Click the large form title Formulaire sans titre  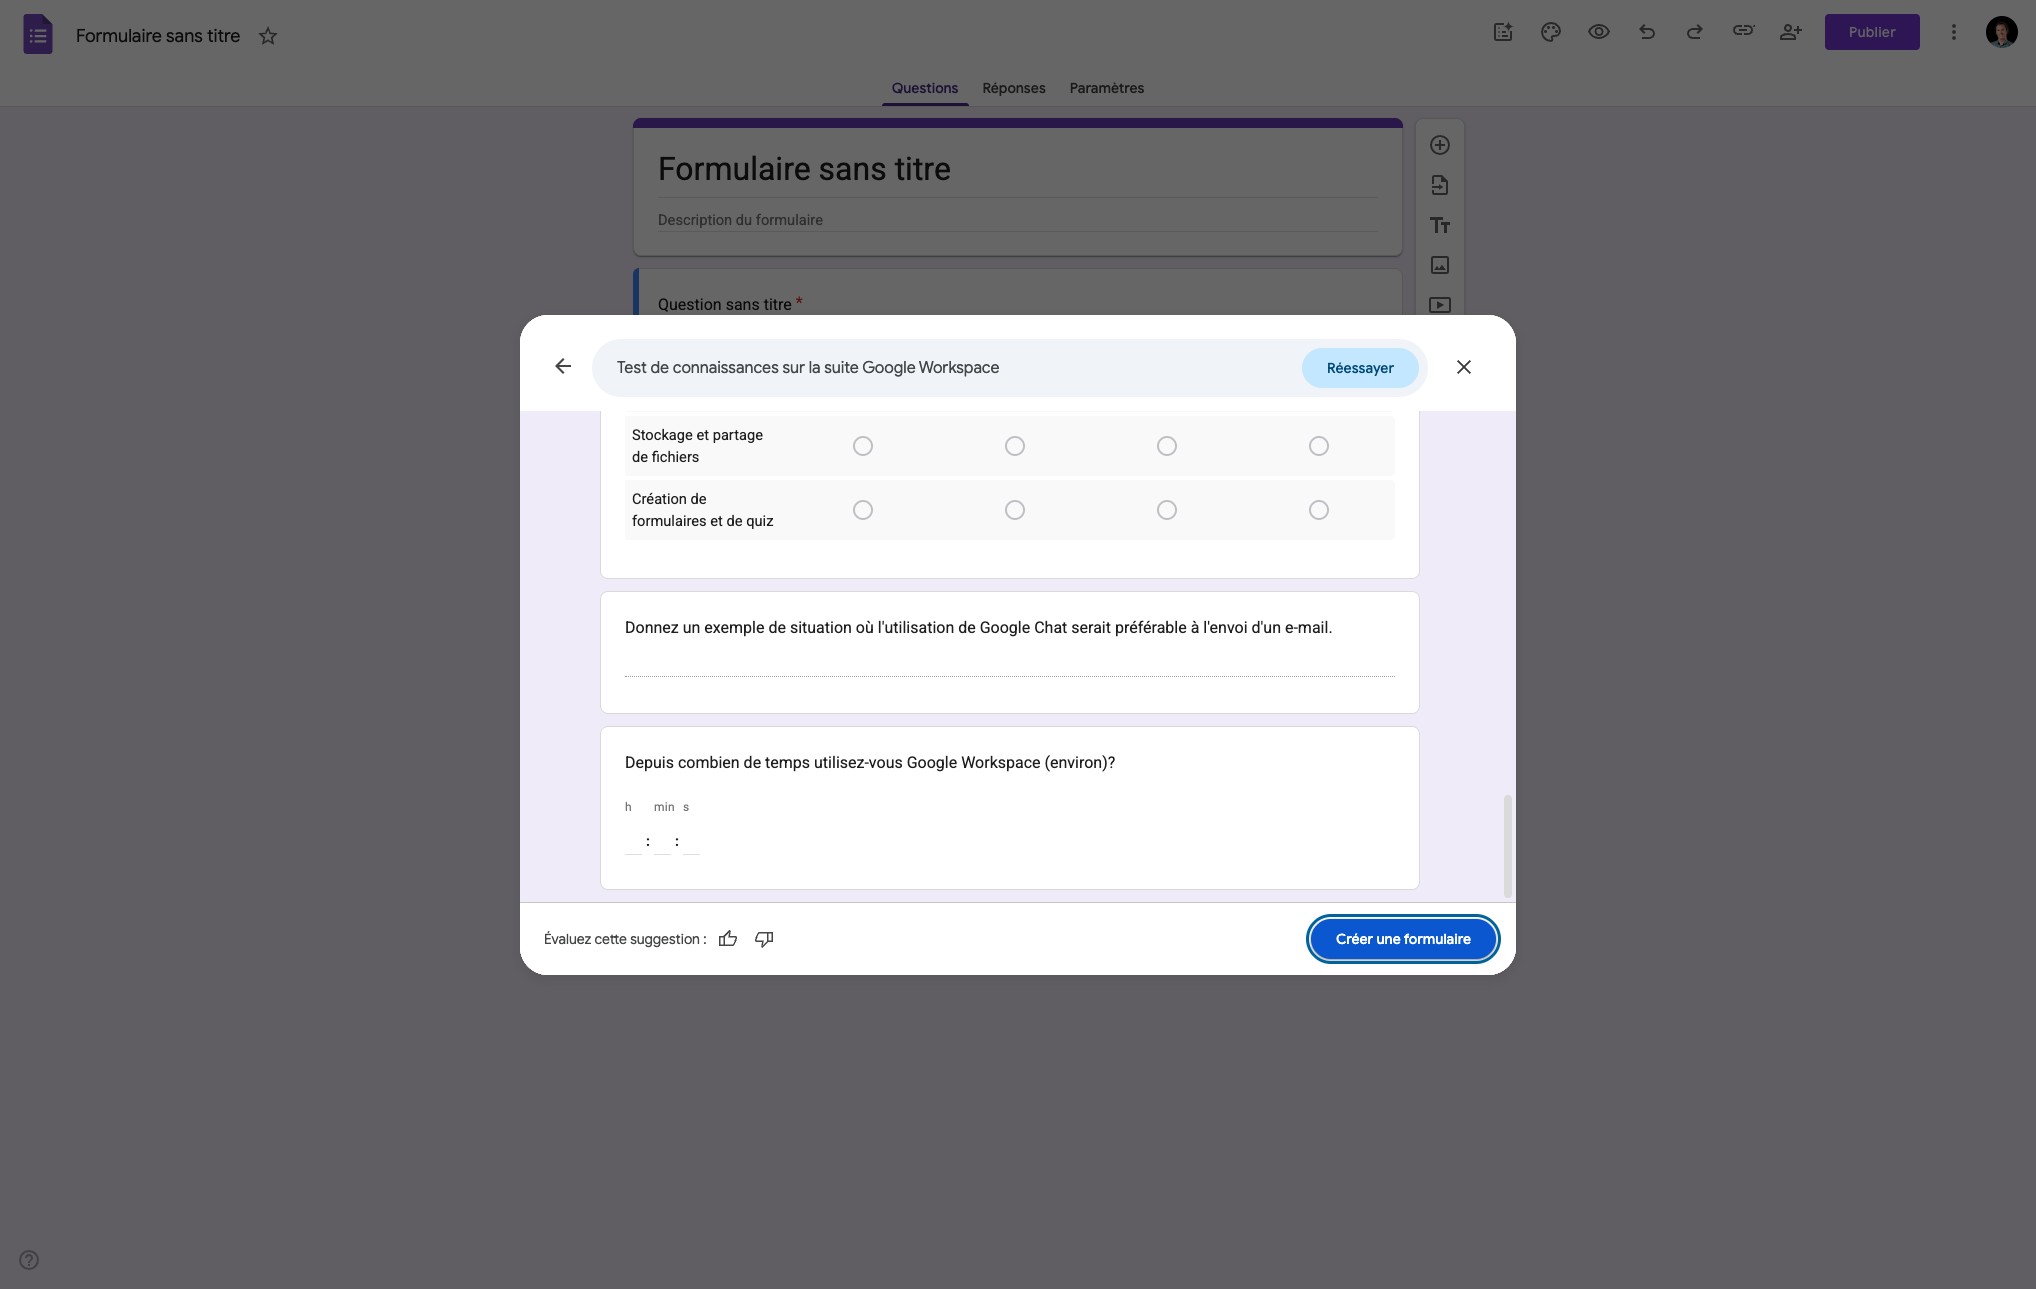(x=805, y=169)
